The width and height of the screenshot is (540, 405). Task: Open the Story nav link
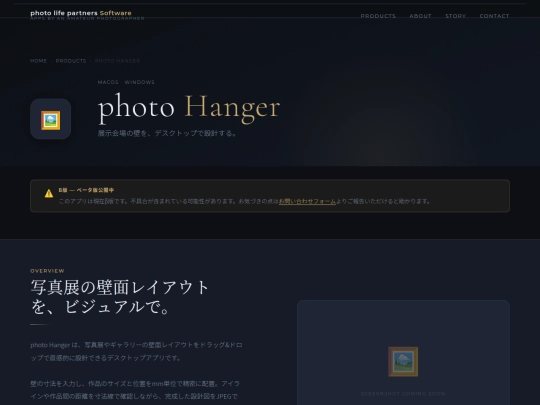pyautogui.click(x=455, y=16)
